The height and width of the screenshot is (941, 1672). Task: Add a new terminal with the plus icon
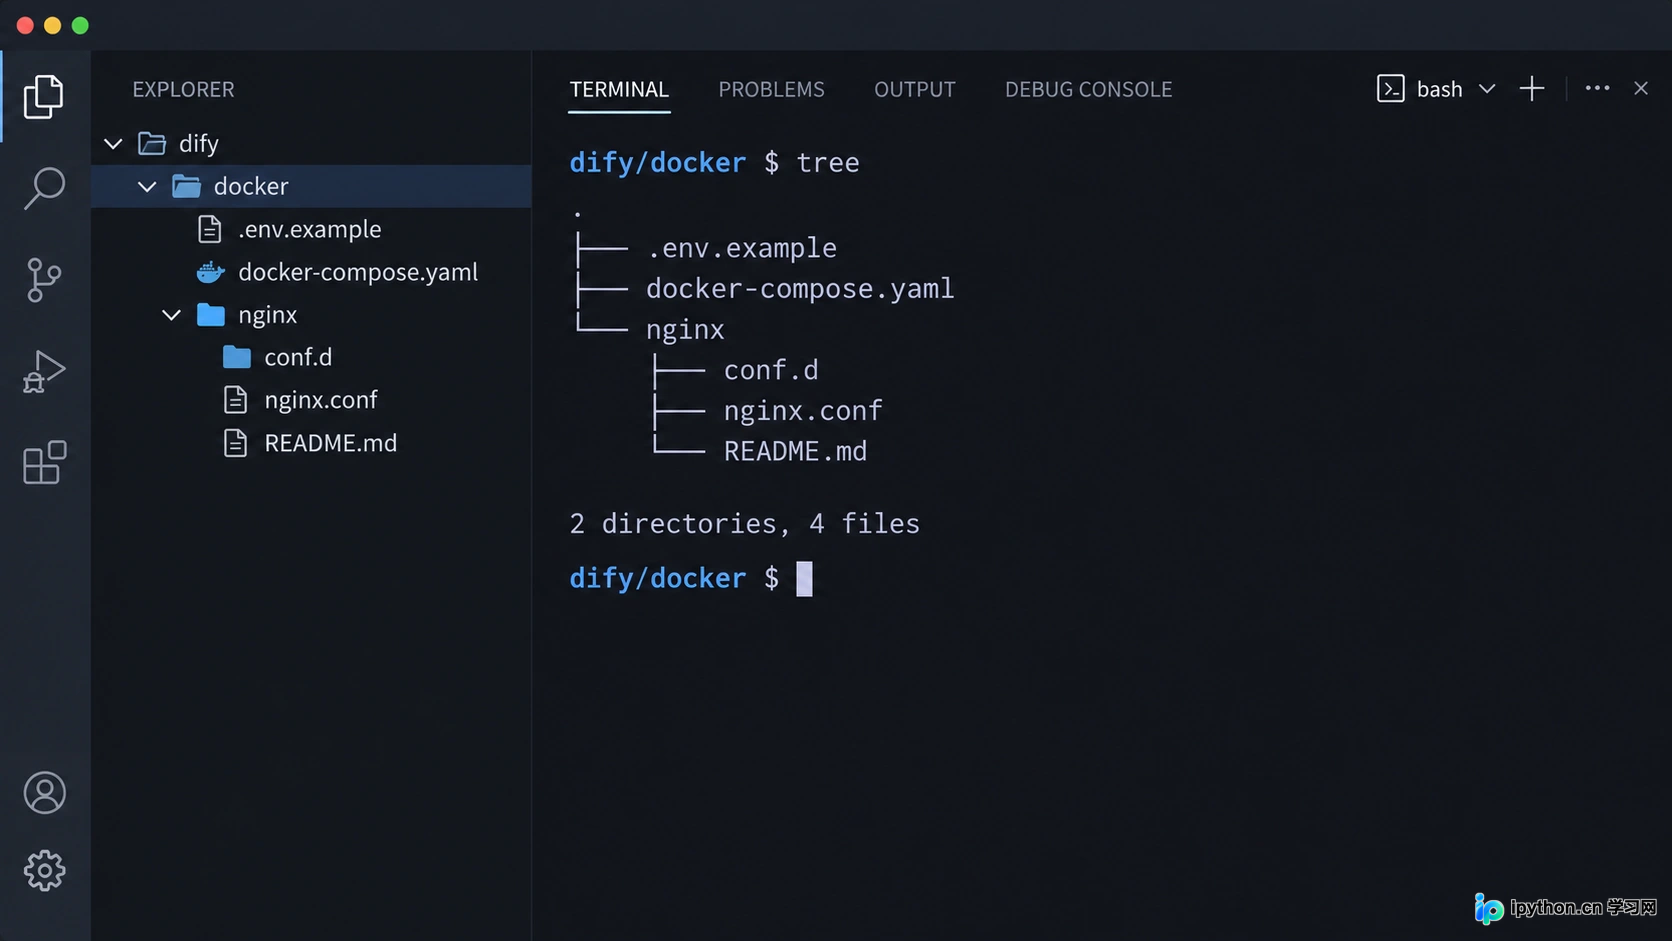point(1532,89)
